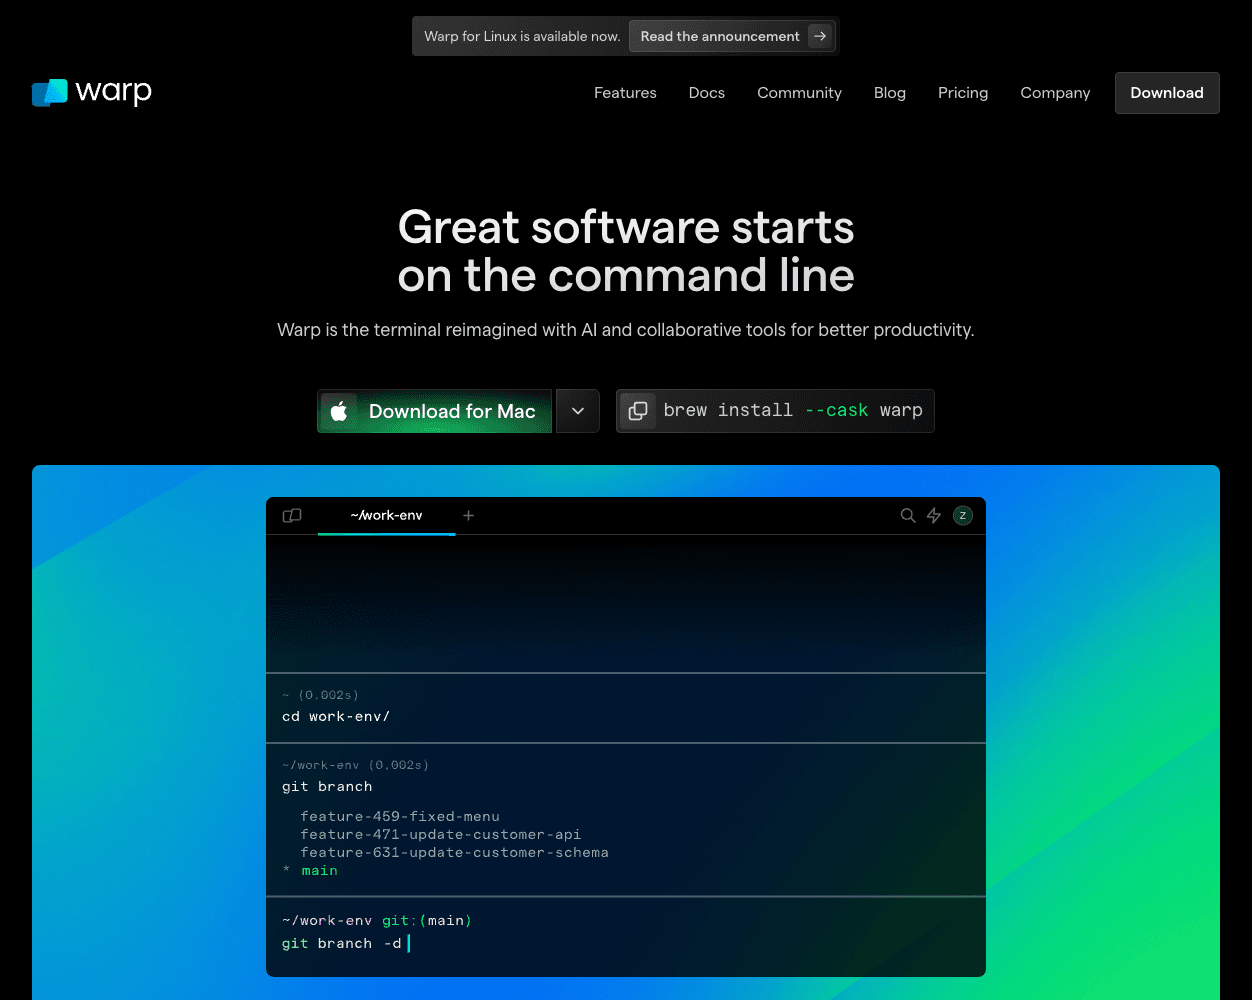The height and width of the screenshot is (1000, 1252).
Task: Expand the download platform dropdown chevron
Action: pyautogui.click(x=578, y=411)
